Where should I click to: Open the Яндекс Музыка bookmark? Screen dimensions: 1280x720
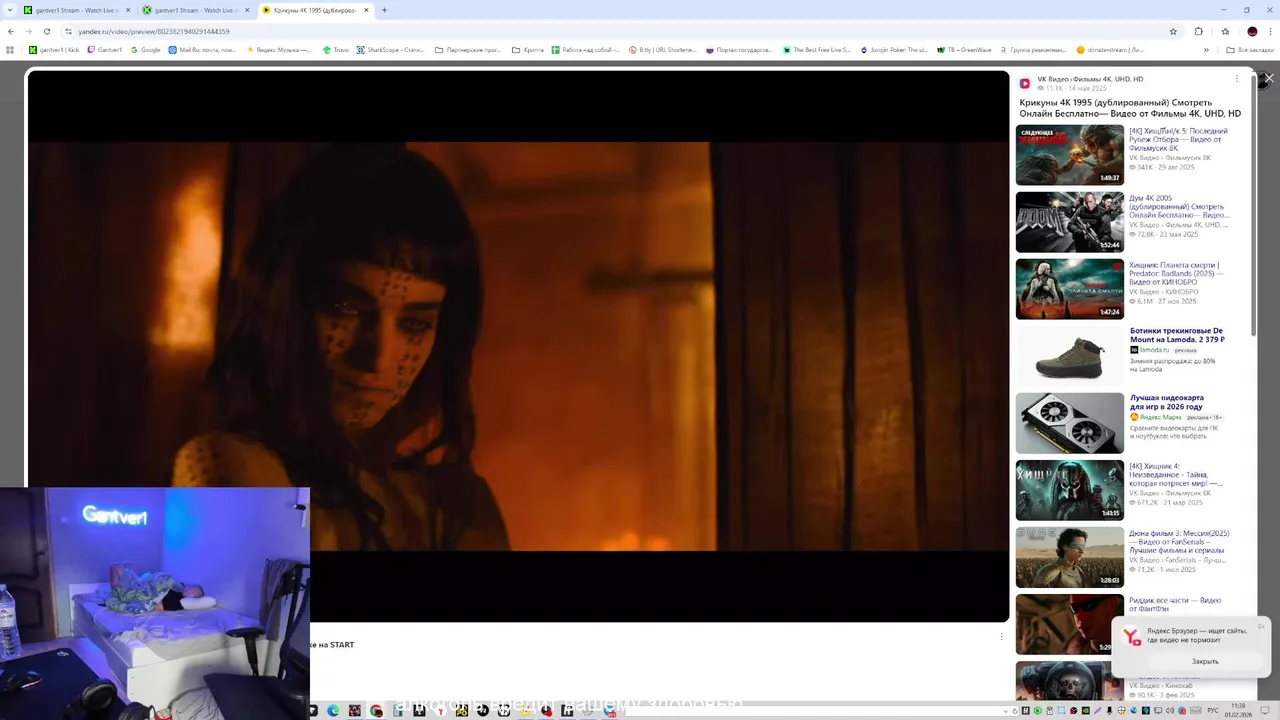coord(279,49)
